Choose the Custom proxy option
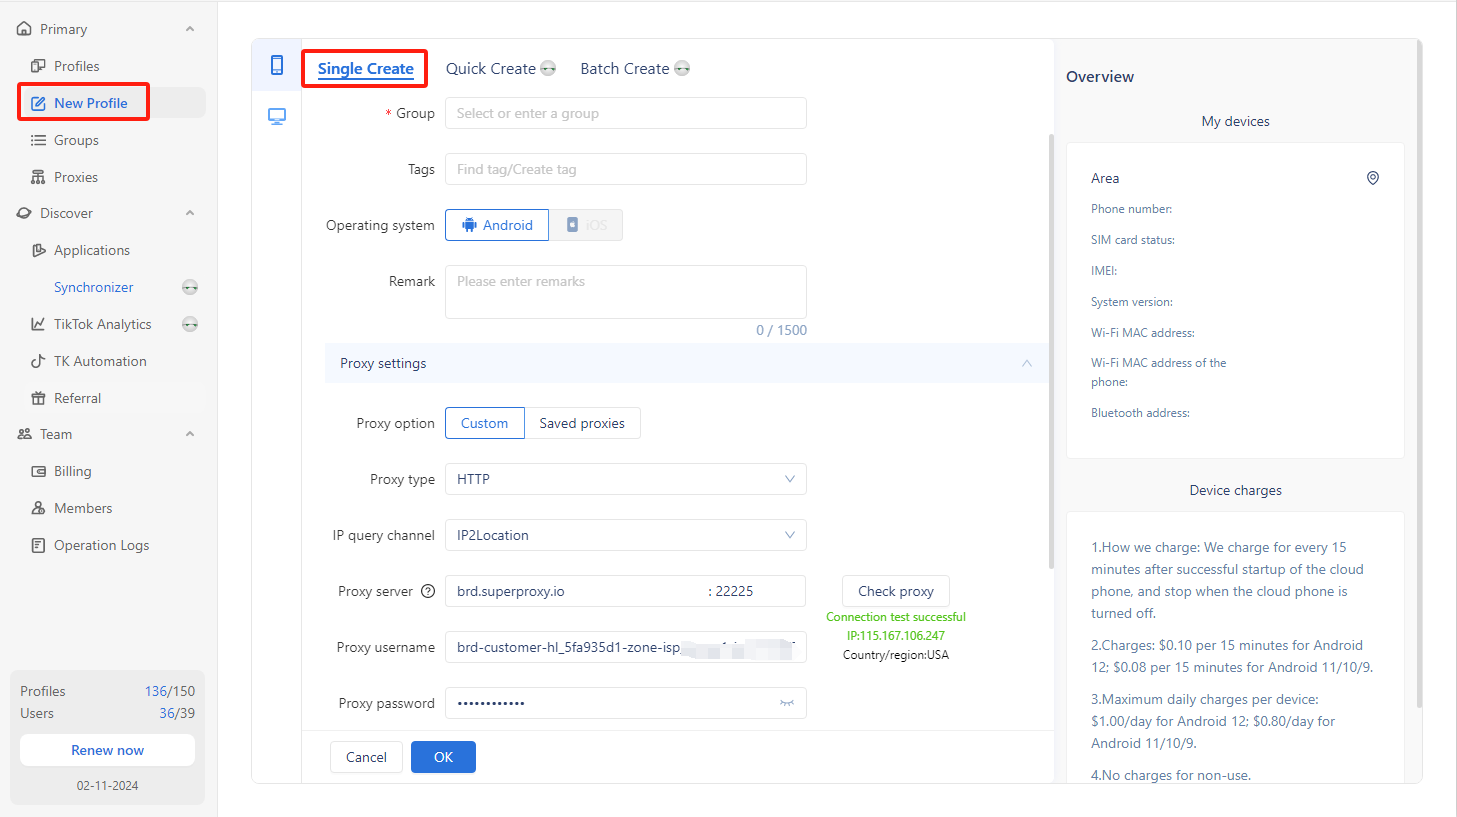The width and height of the screenshot is (1457, 817). click(484, 423)
